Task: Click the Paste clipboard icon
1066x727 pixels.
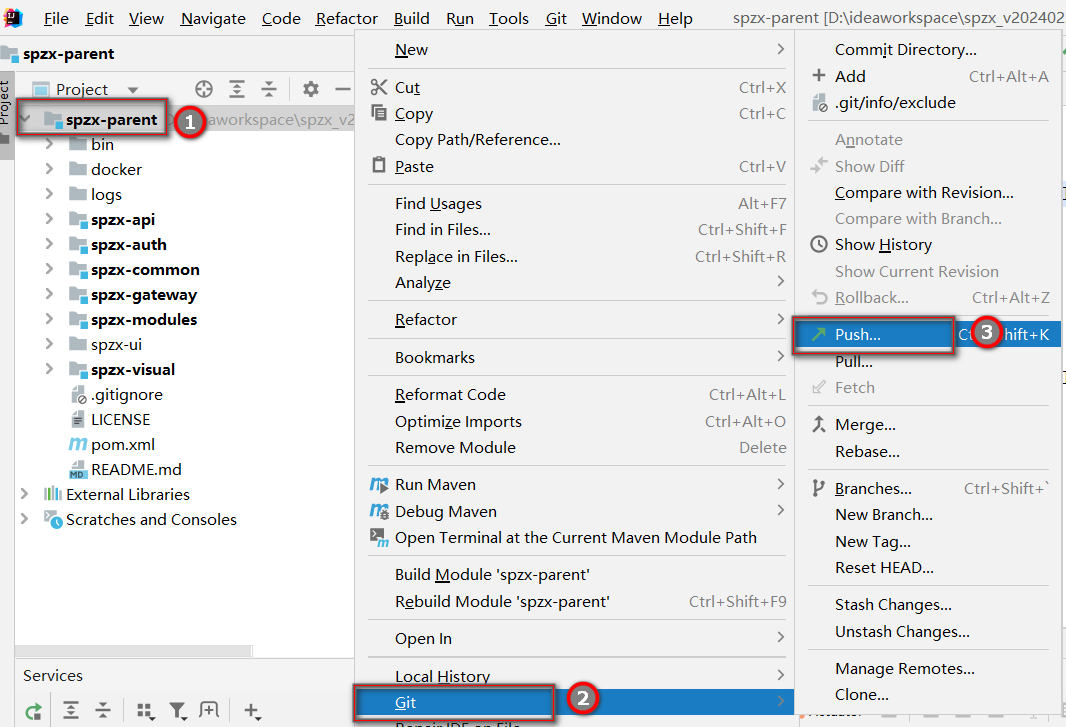Action: tap(379, 165)
